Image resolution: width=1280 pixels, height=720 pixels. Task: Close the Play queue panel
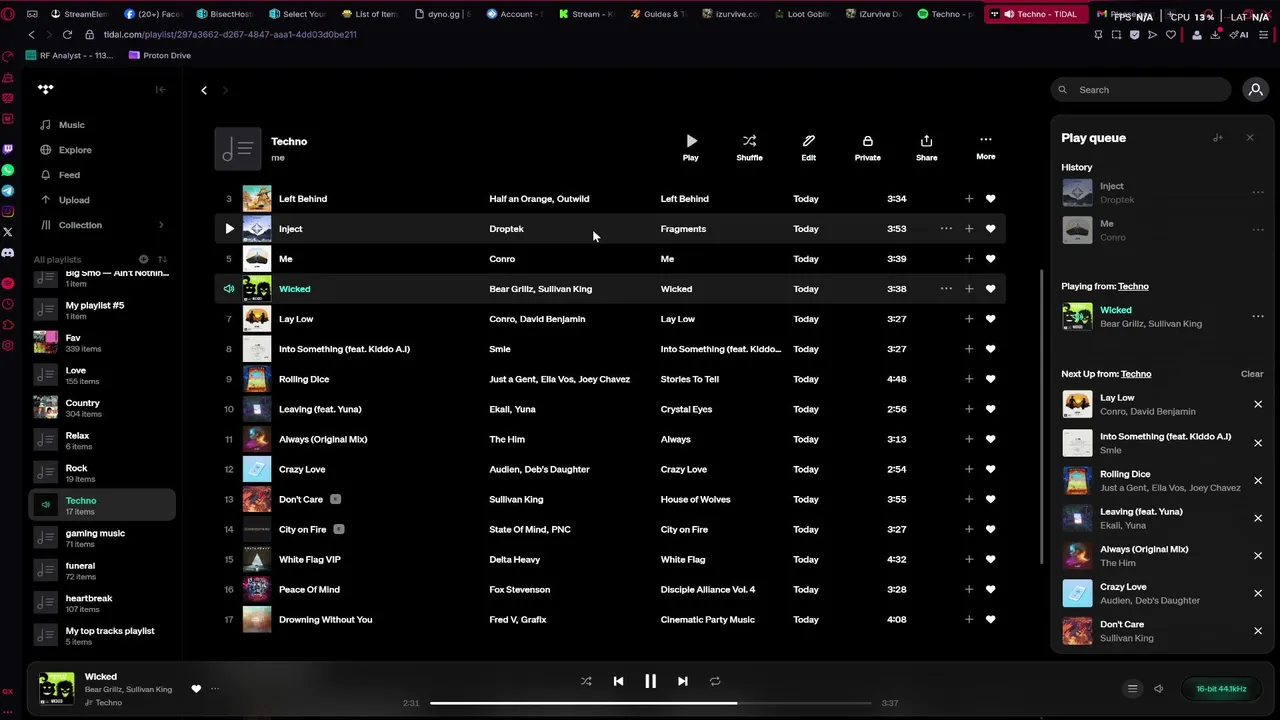[x=1249, y=138]
